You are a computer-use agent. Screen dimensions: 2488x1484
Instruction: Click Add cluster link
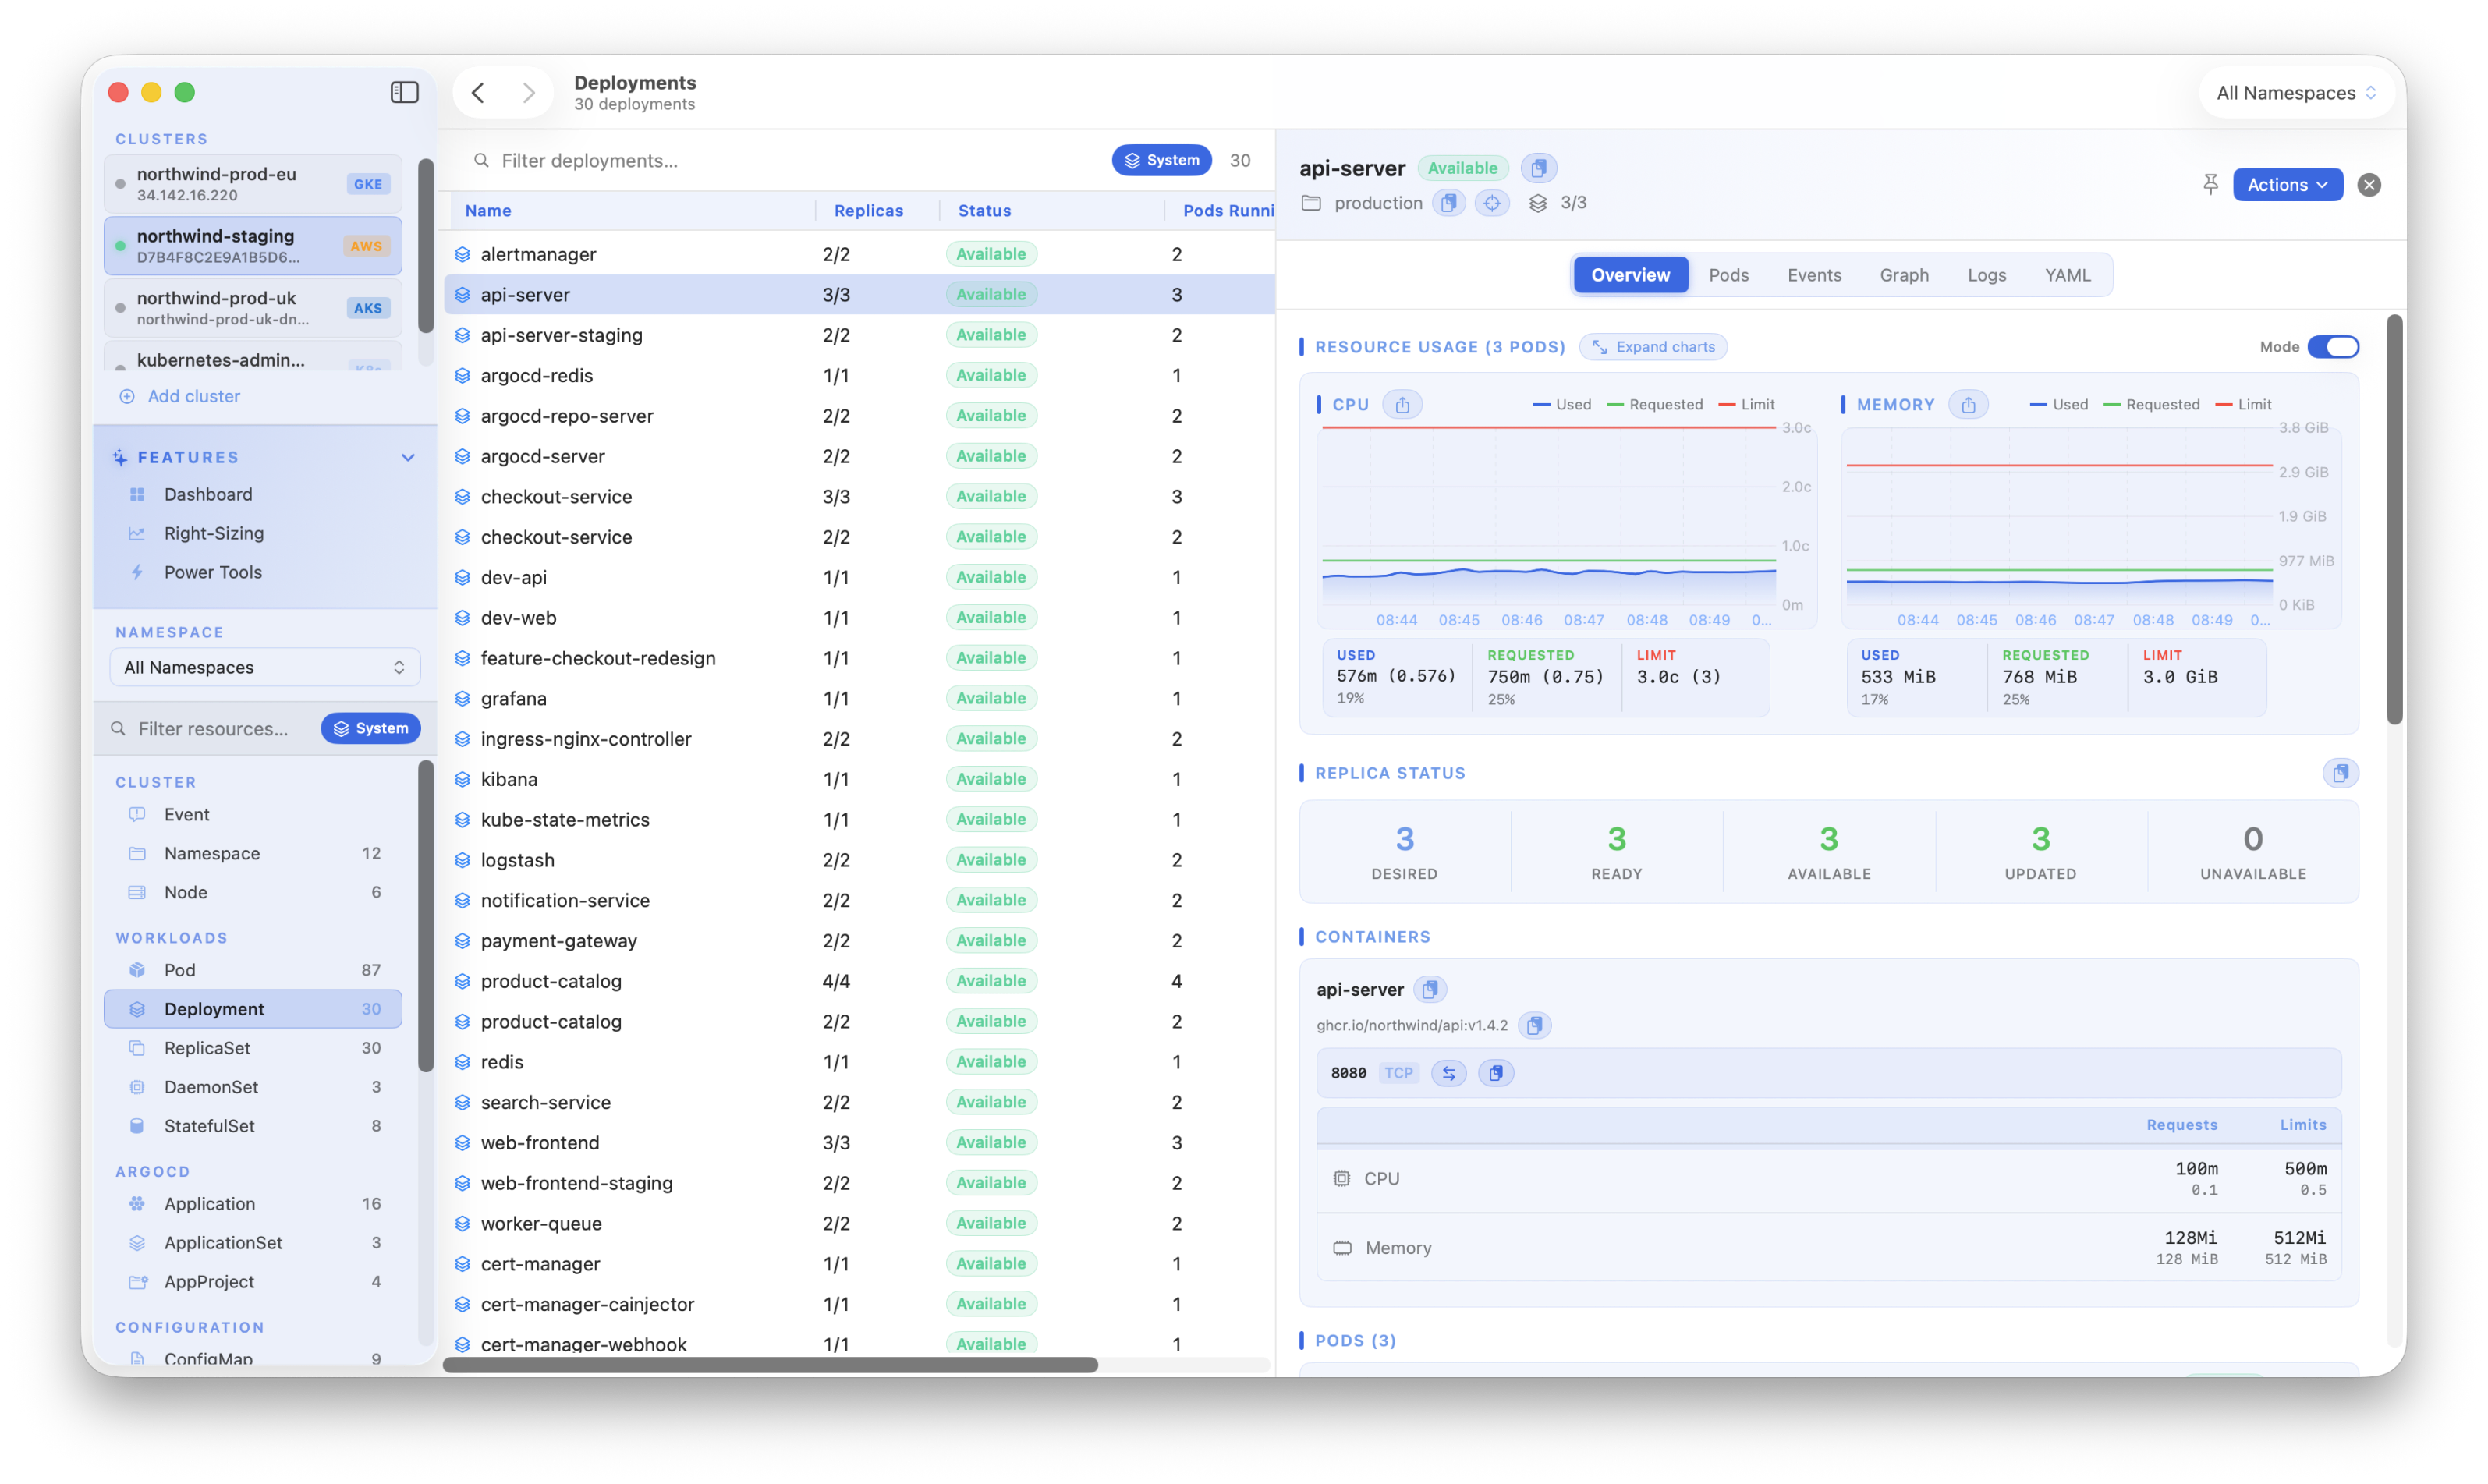(x=180, y=396)
